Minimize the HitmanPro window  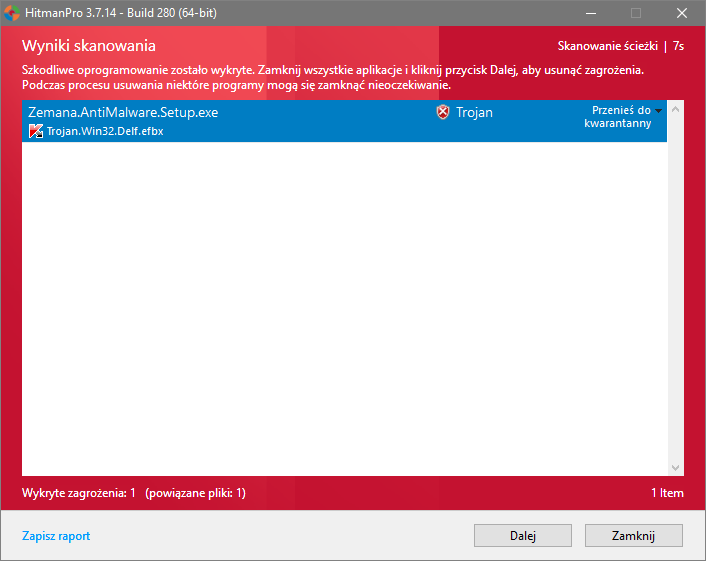tap(591, 13)
